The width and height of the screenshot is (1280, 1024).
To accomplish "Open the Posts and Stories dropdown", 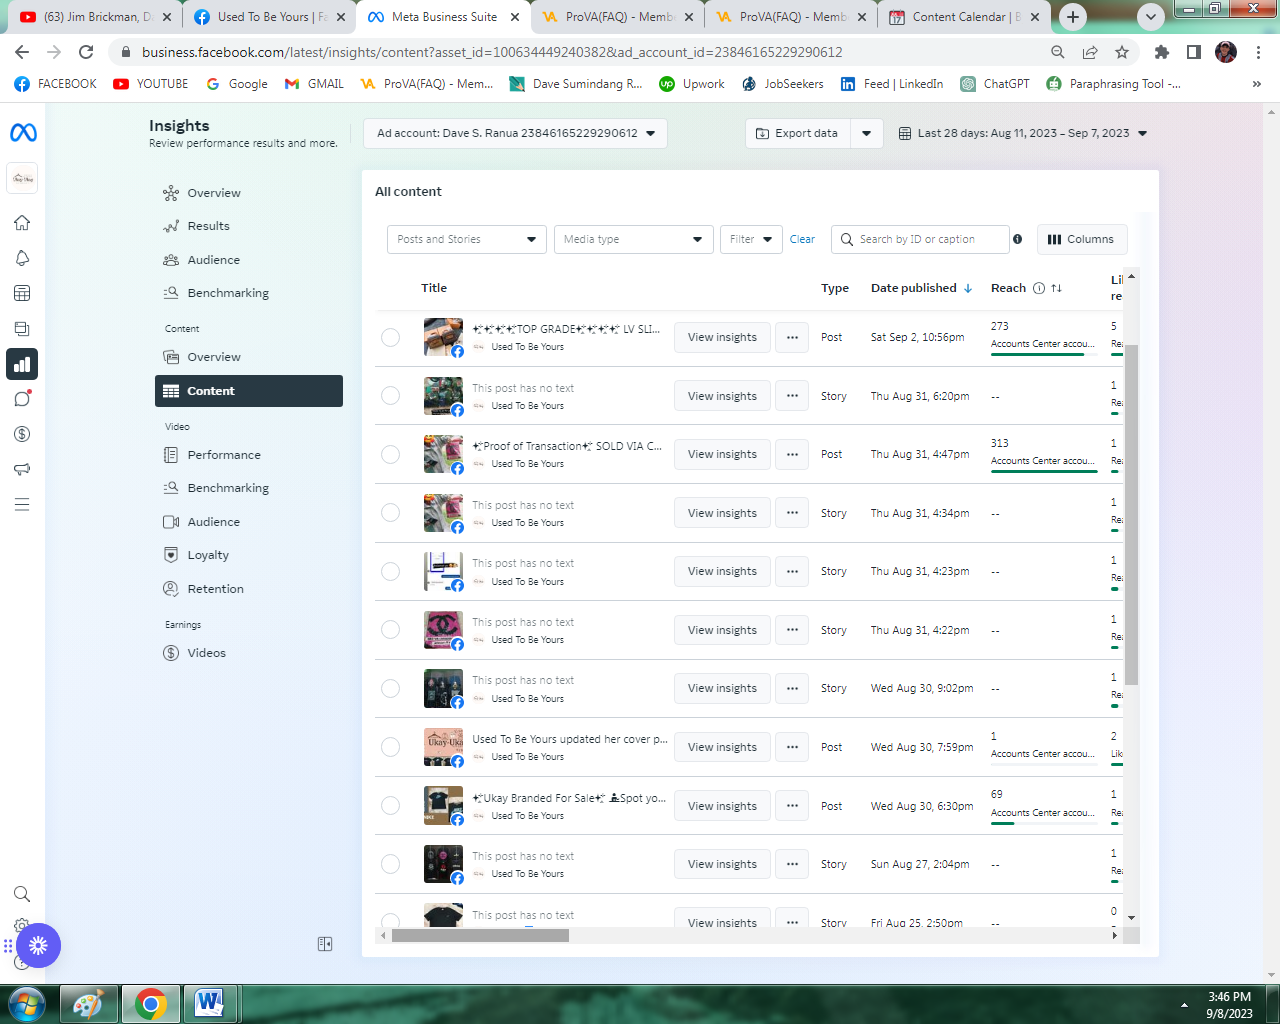I will pyautogui.click(x=466, y=239).
